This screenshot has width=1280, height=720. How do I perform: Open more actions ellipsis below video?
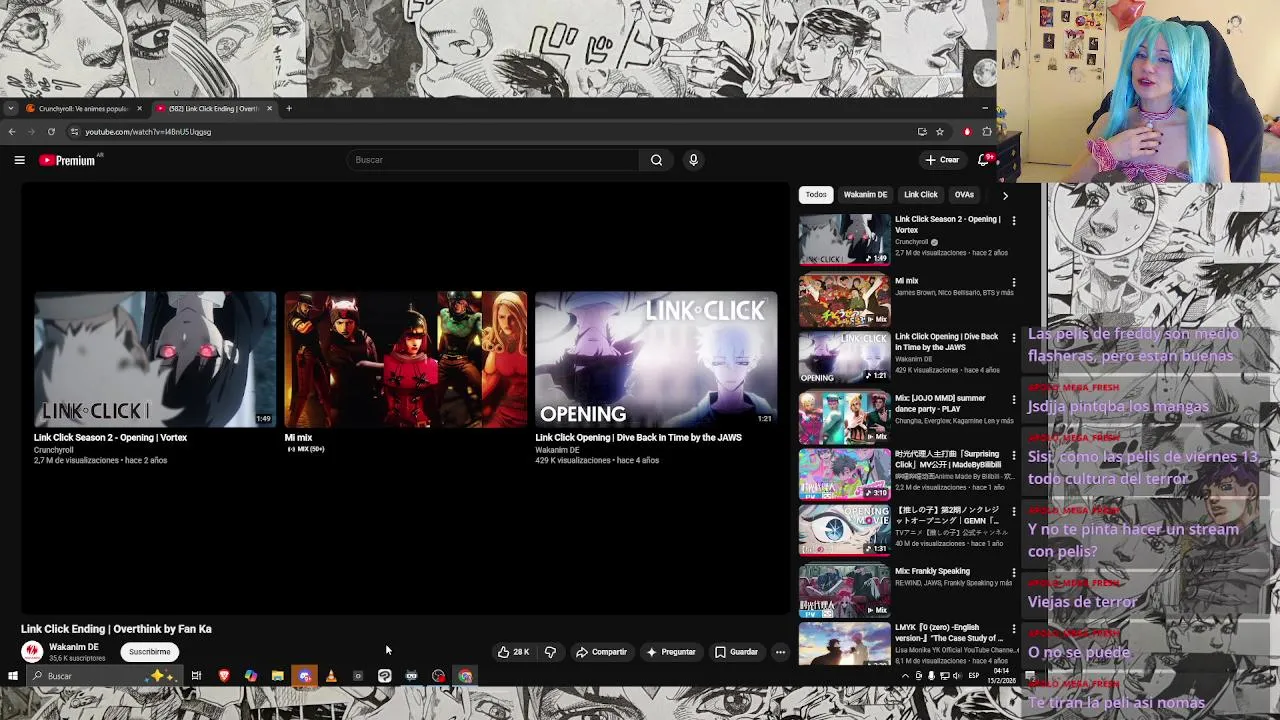click(780, 652)
